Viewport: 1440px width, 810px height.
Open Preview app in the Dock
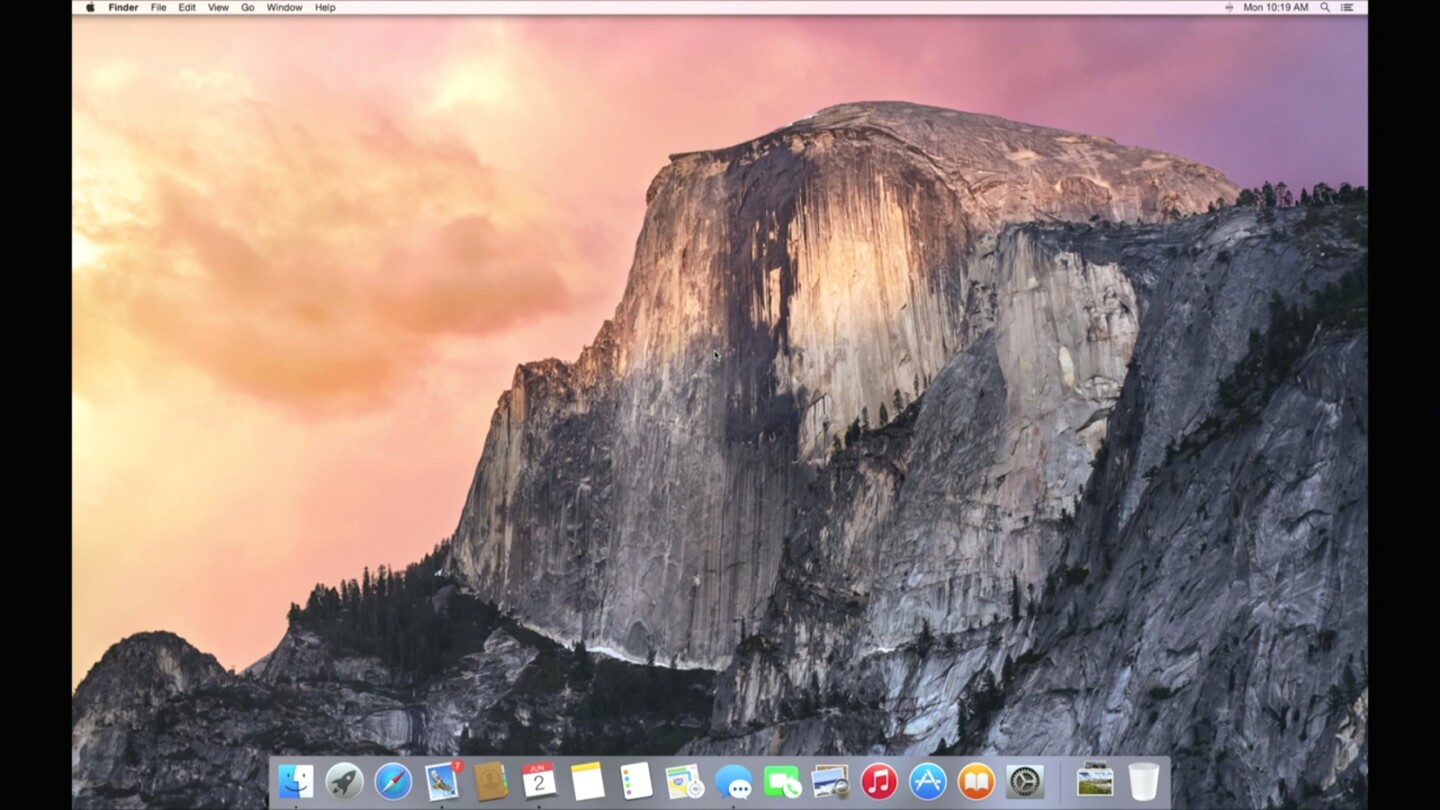pos(831,781)
